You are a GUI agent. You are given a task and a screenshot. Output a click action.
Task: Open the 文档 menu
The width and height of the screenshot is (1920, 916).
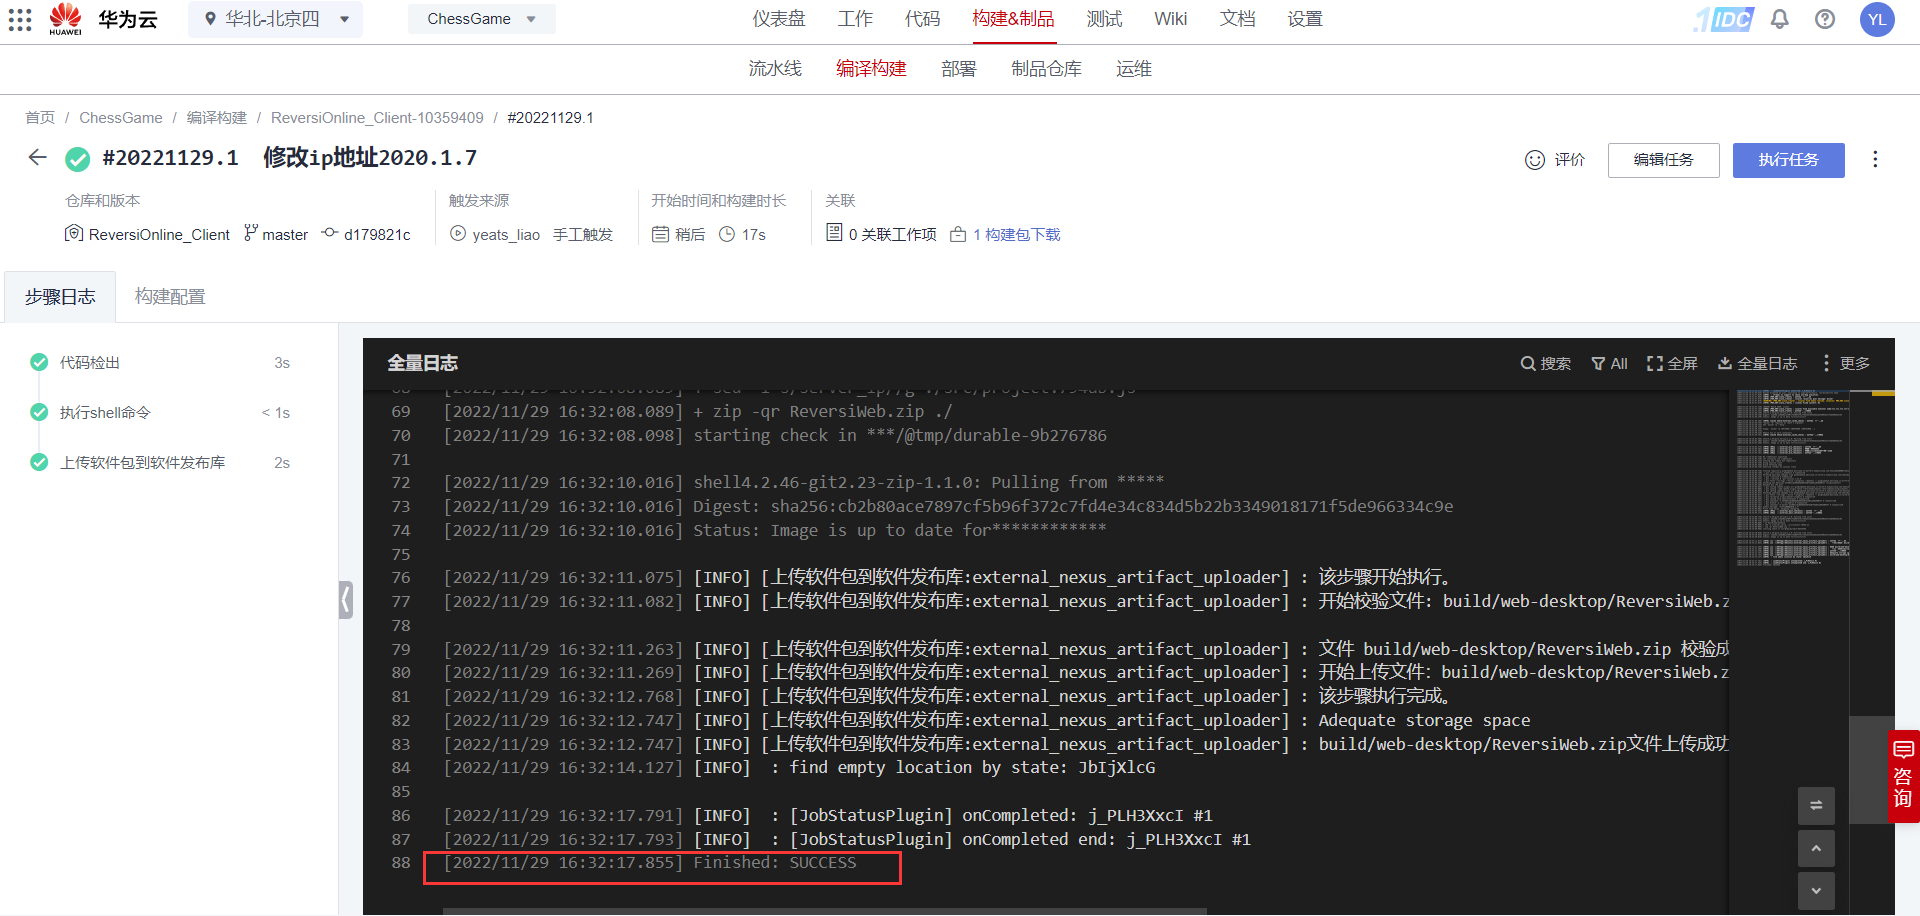[1237, 19]
